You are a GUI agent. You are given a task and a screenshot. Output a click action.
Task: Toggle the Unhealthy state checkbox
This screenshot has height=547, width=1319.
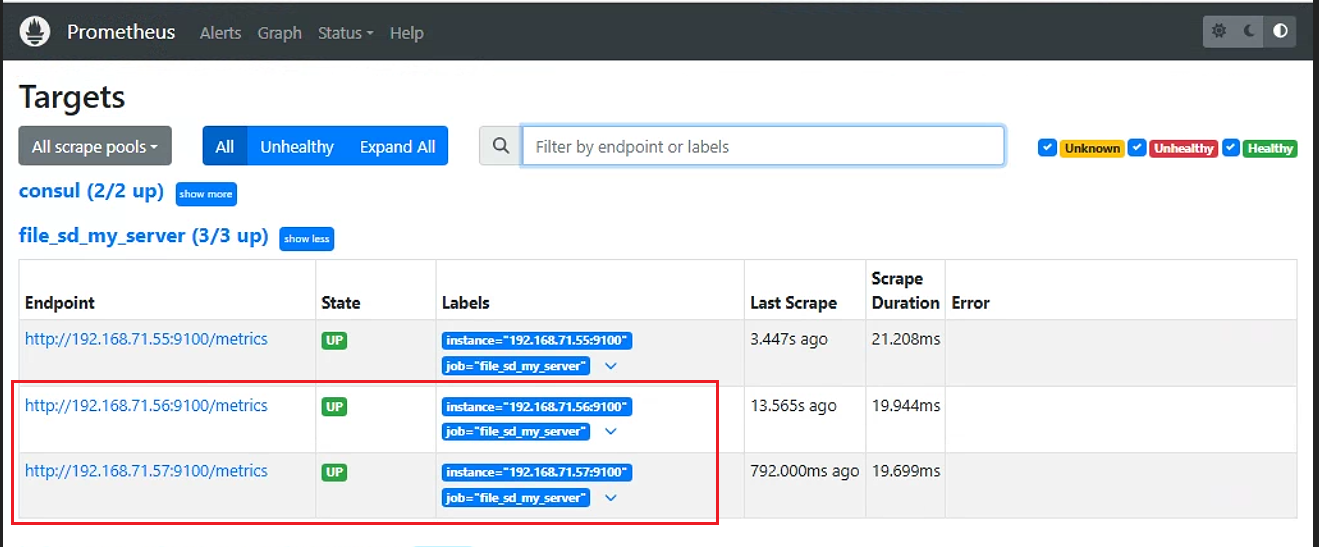click(x=1137, y=147)
